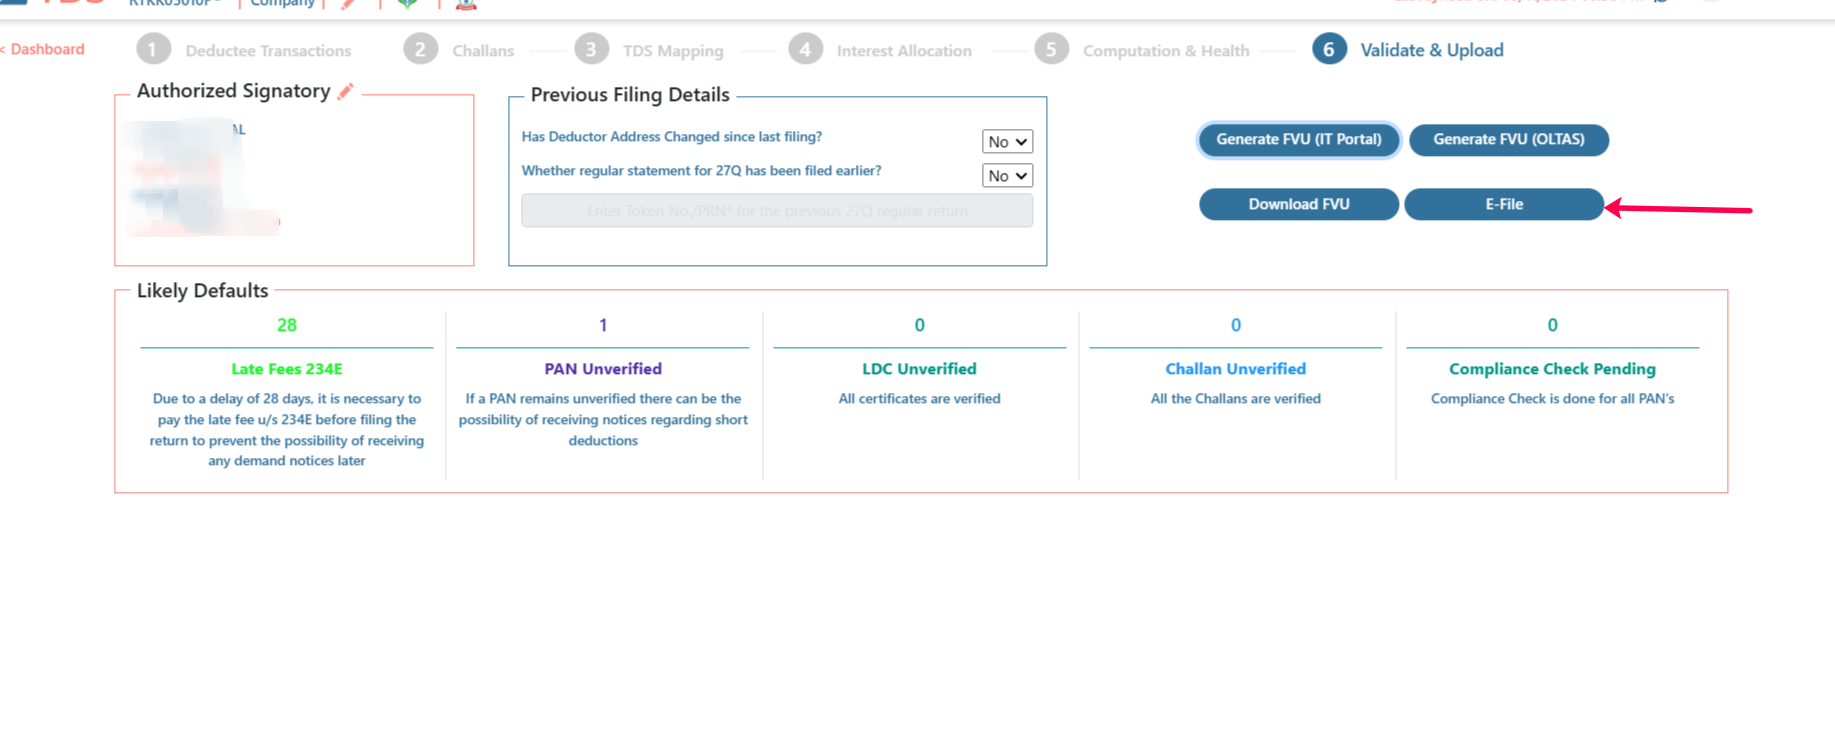
Task: Select step 6 Validate & Upload
Action: [1408, 50]
